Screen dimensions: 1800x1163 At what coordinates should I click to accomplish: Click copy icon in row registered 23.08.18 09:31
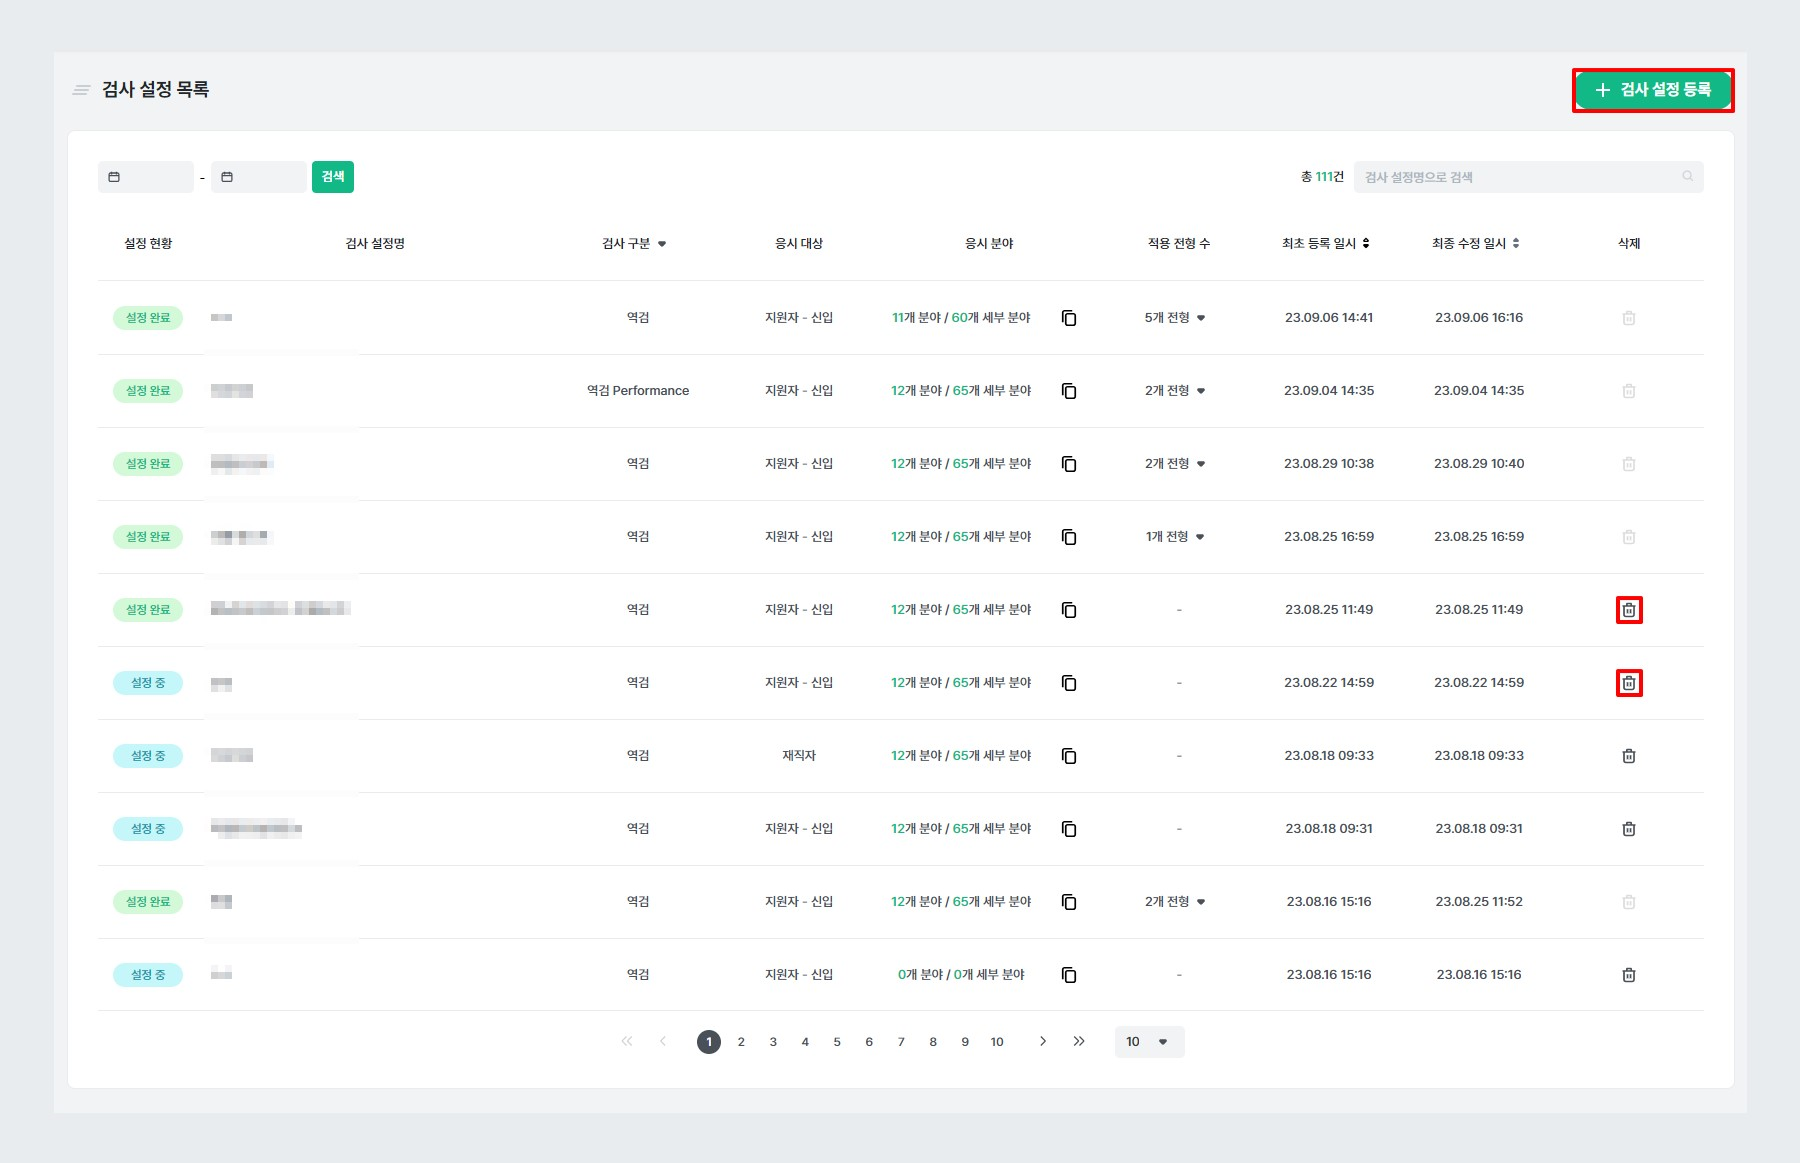tap(1069, 829)
